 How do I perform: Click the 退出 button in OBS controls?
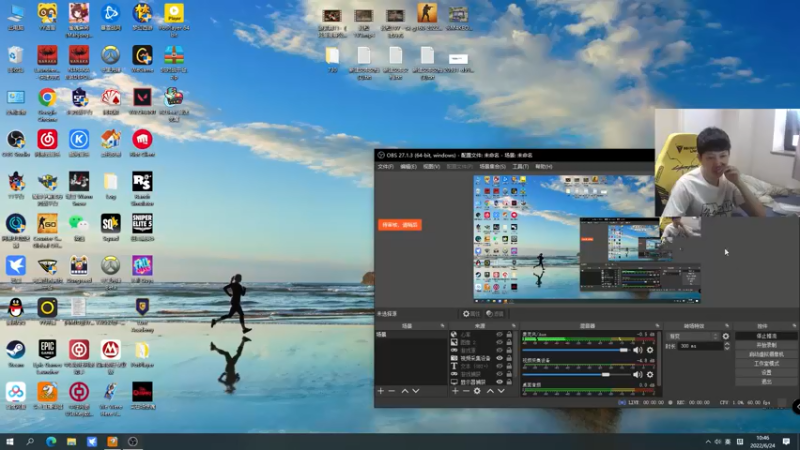pyautogui.click(x=766, y=382)
